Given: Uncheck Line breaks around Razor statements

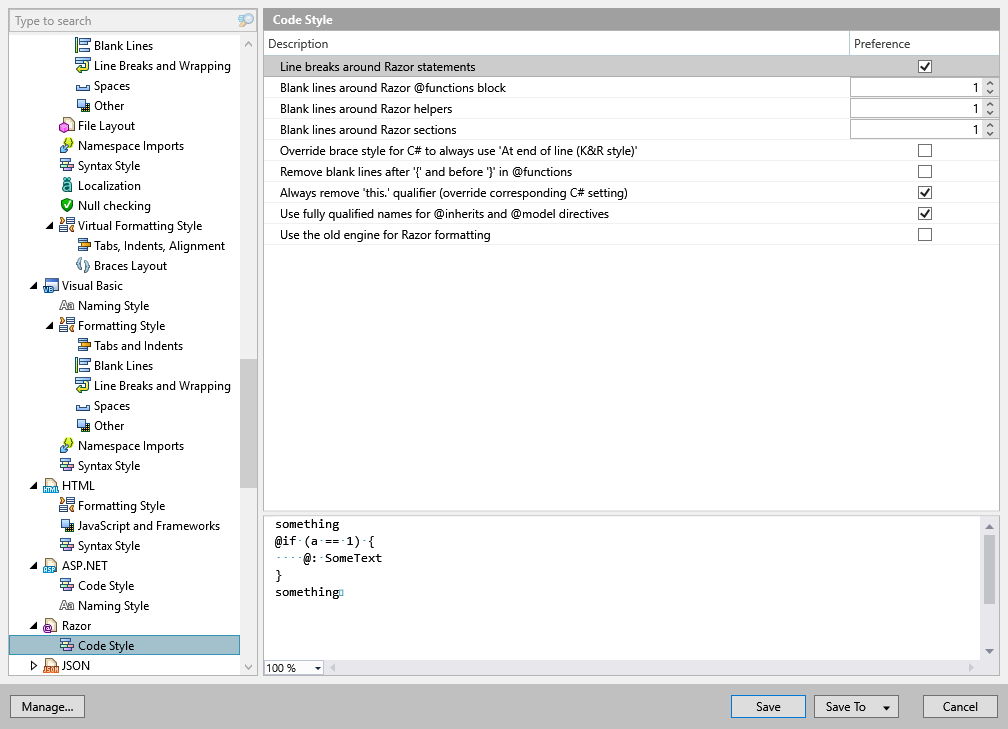Looking at the screenshot, I should click(924, 66).
